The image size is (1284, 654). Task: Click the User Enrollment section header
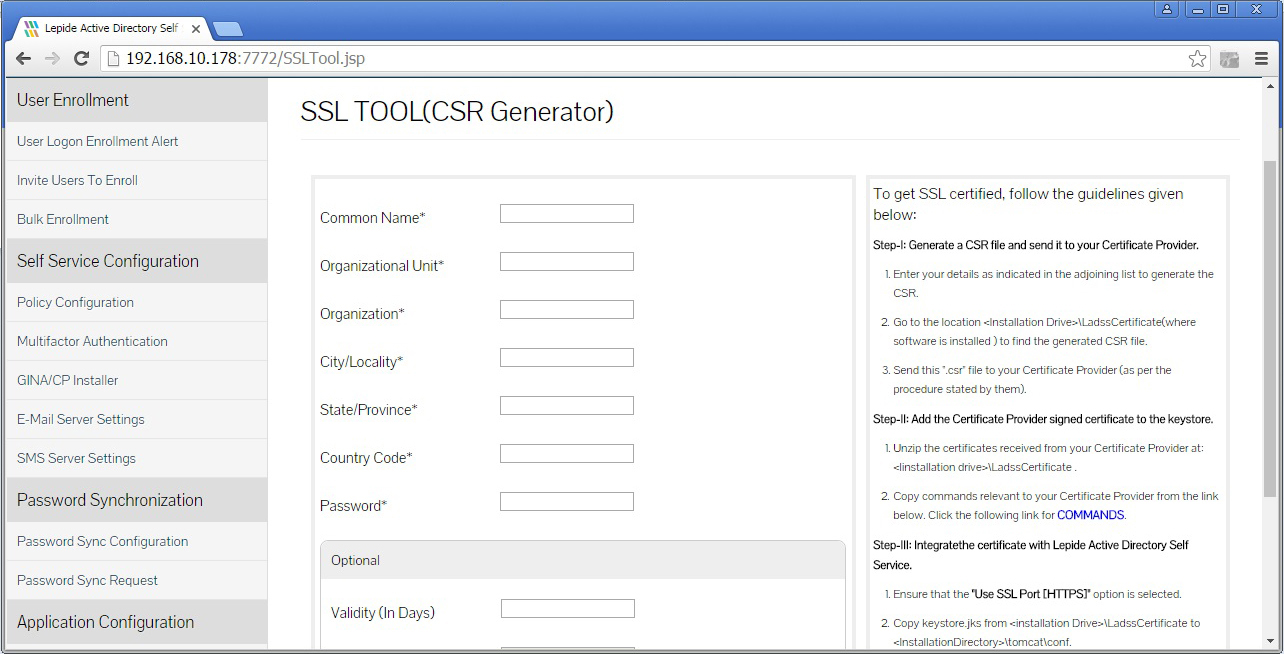coord(137,100)
